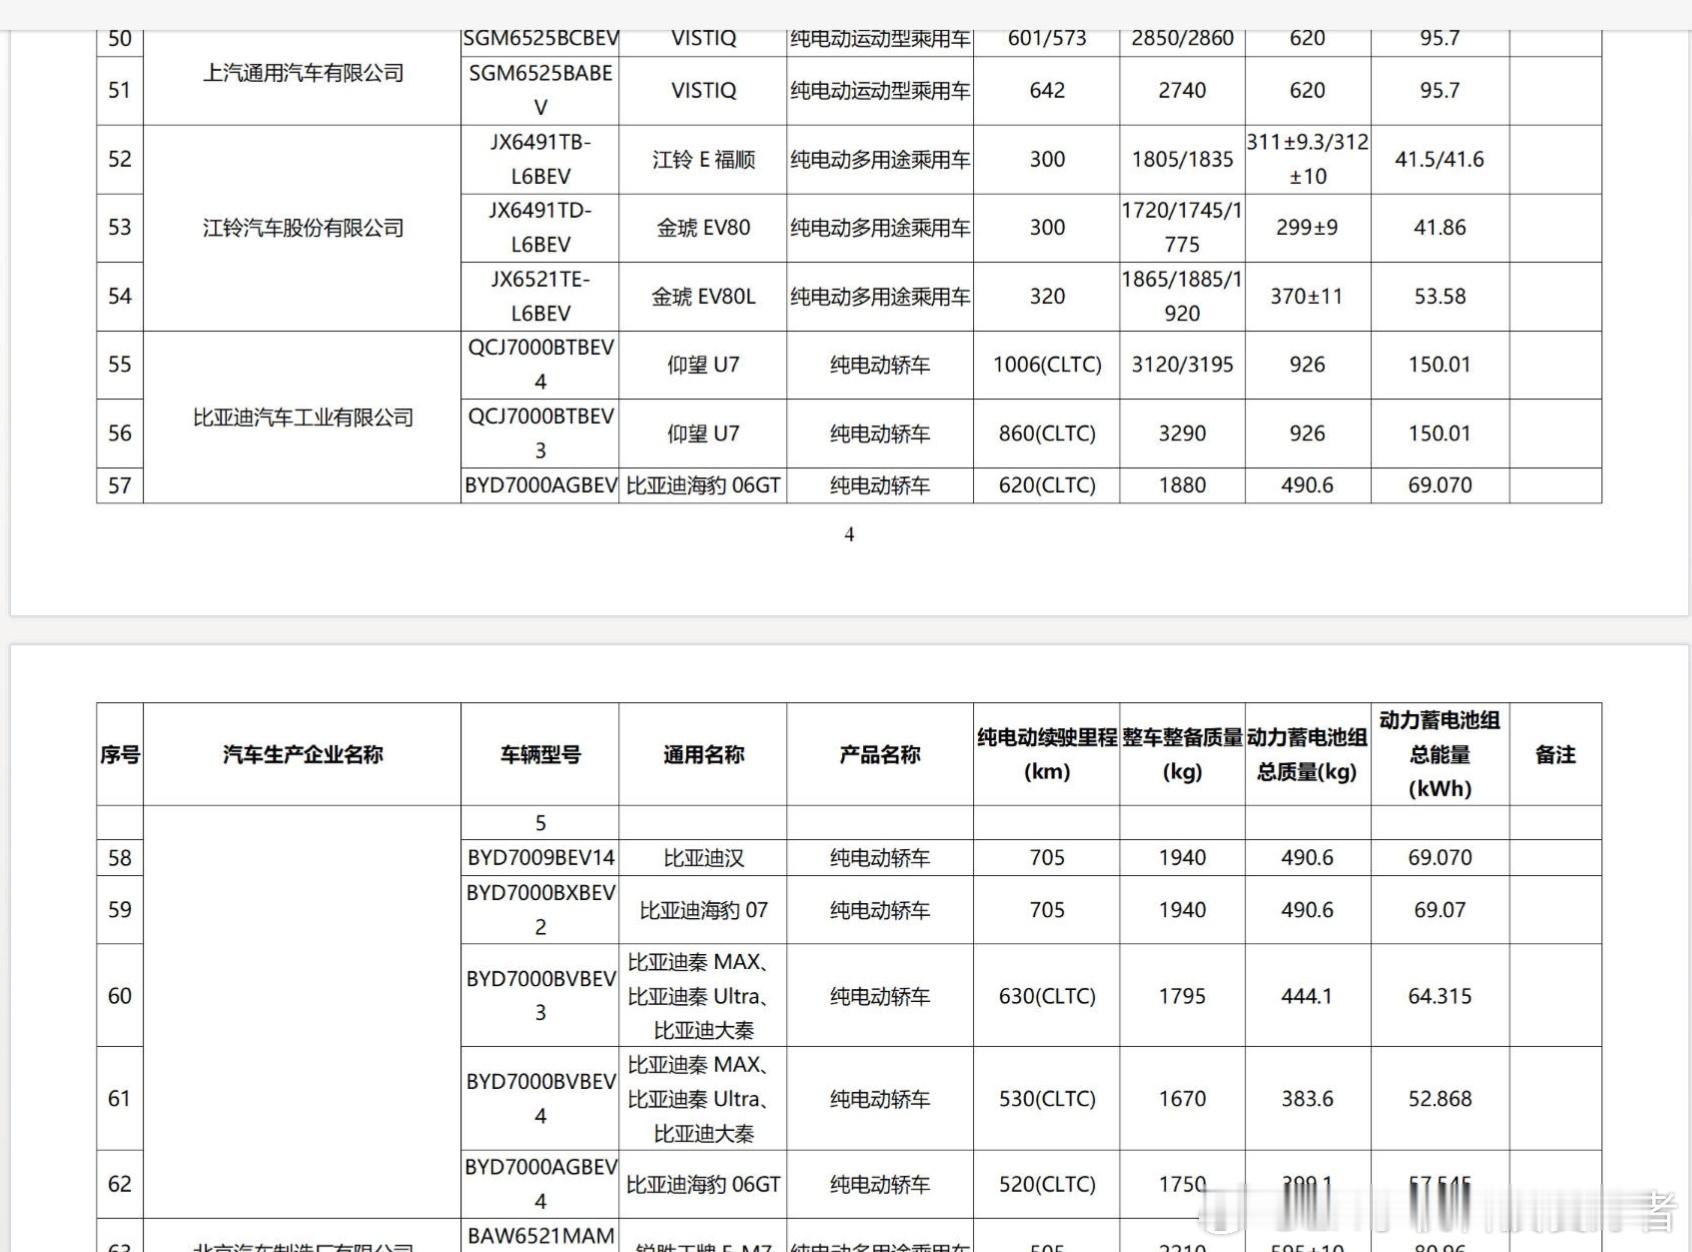This screenshot has width=1692, height=1252.
Task: Select battery energy 64.315
Action: click(x=1440, y=996)
